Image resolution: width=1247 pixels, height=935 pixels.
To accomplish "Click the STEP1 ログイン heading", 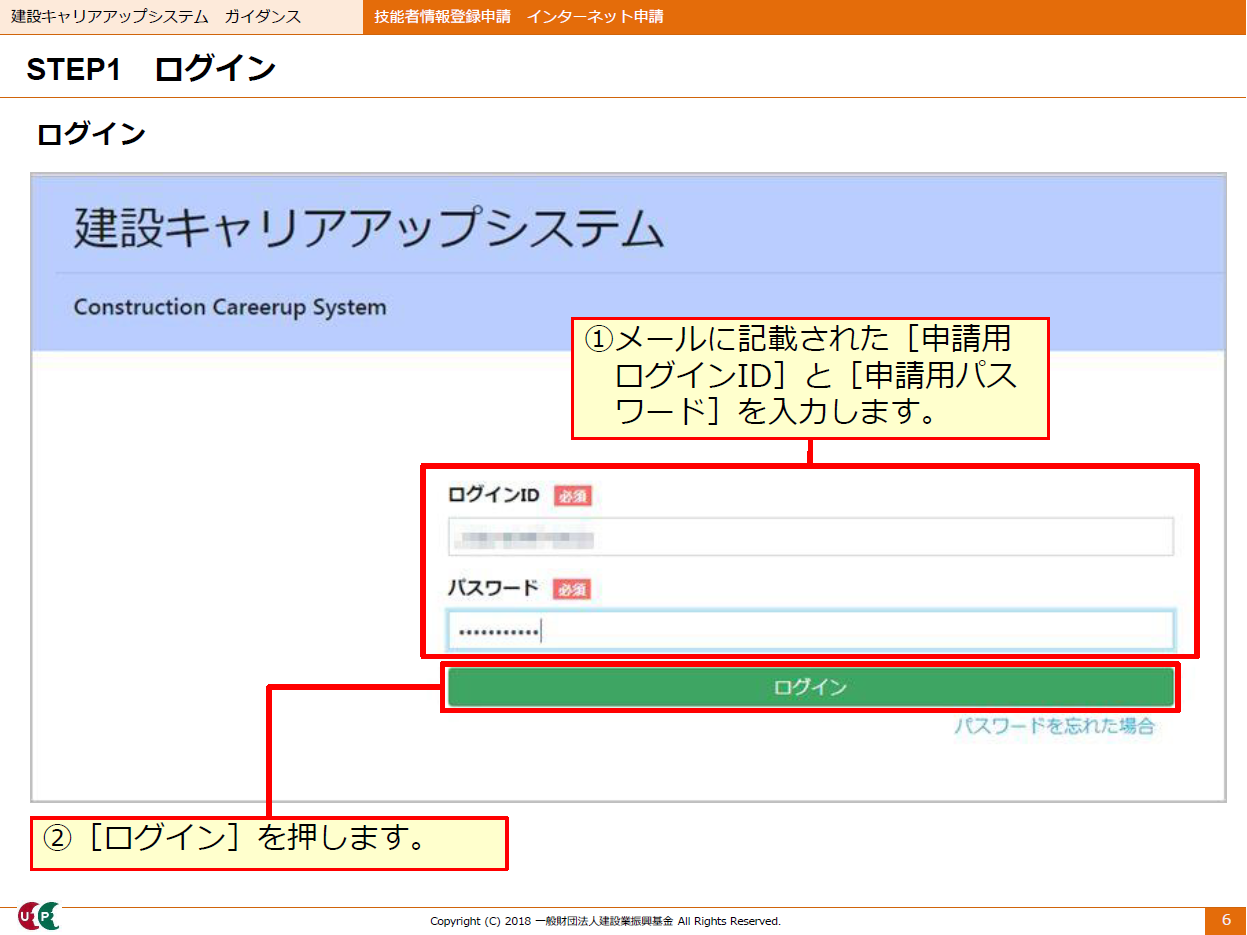I will 151,68.
